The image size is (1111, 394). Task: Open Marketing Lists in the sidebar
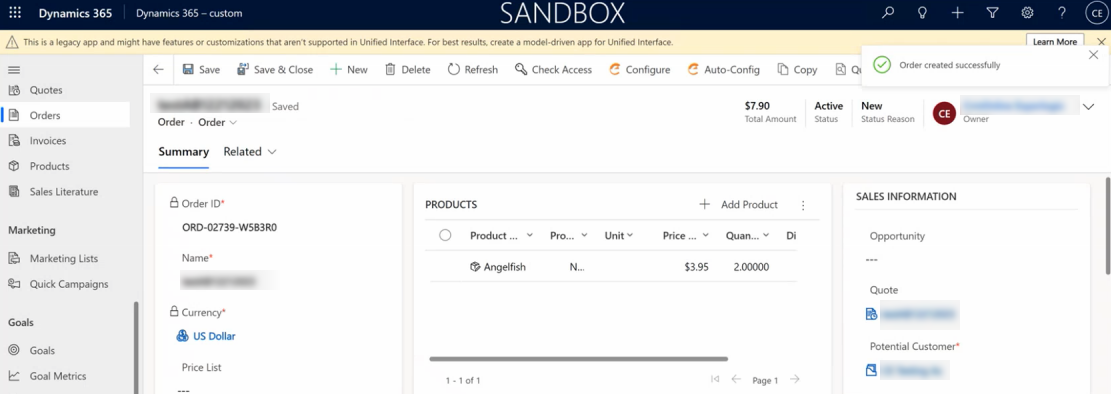65,259
